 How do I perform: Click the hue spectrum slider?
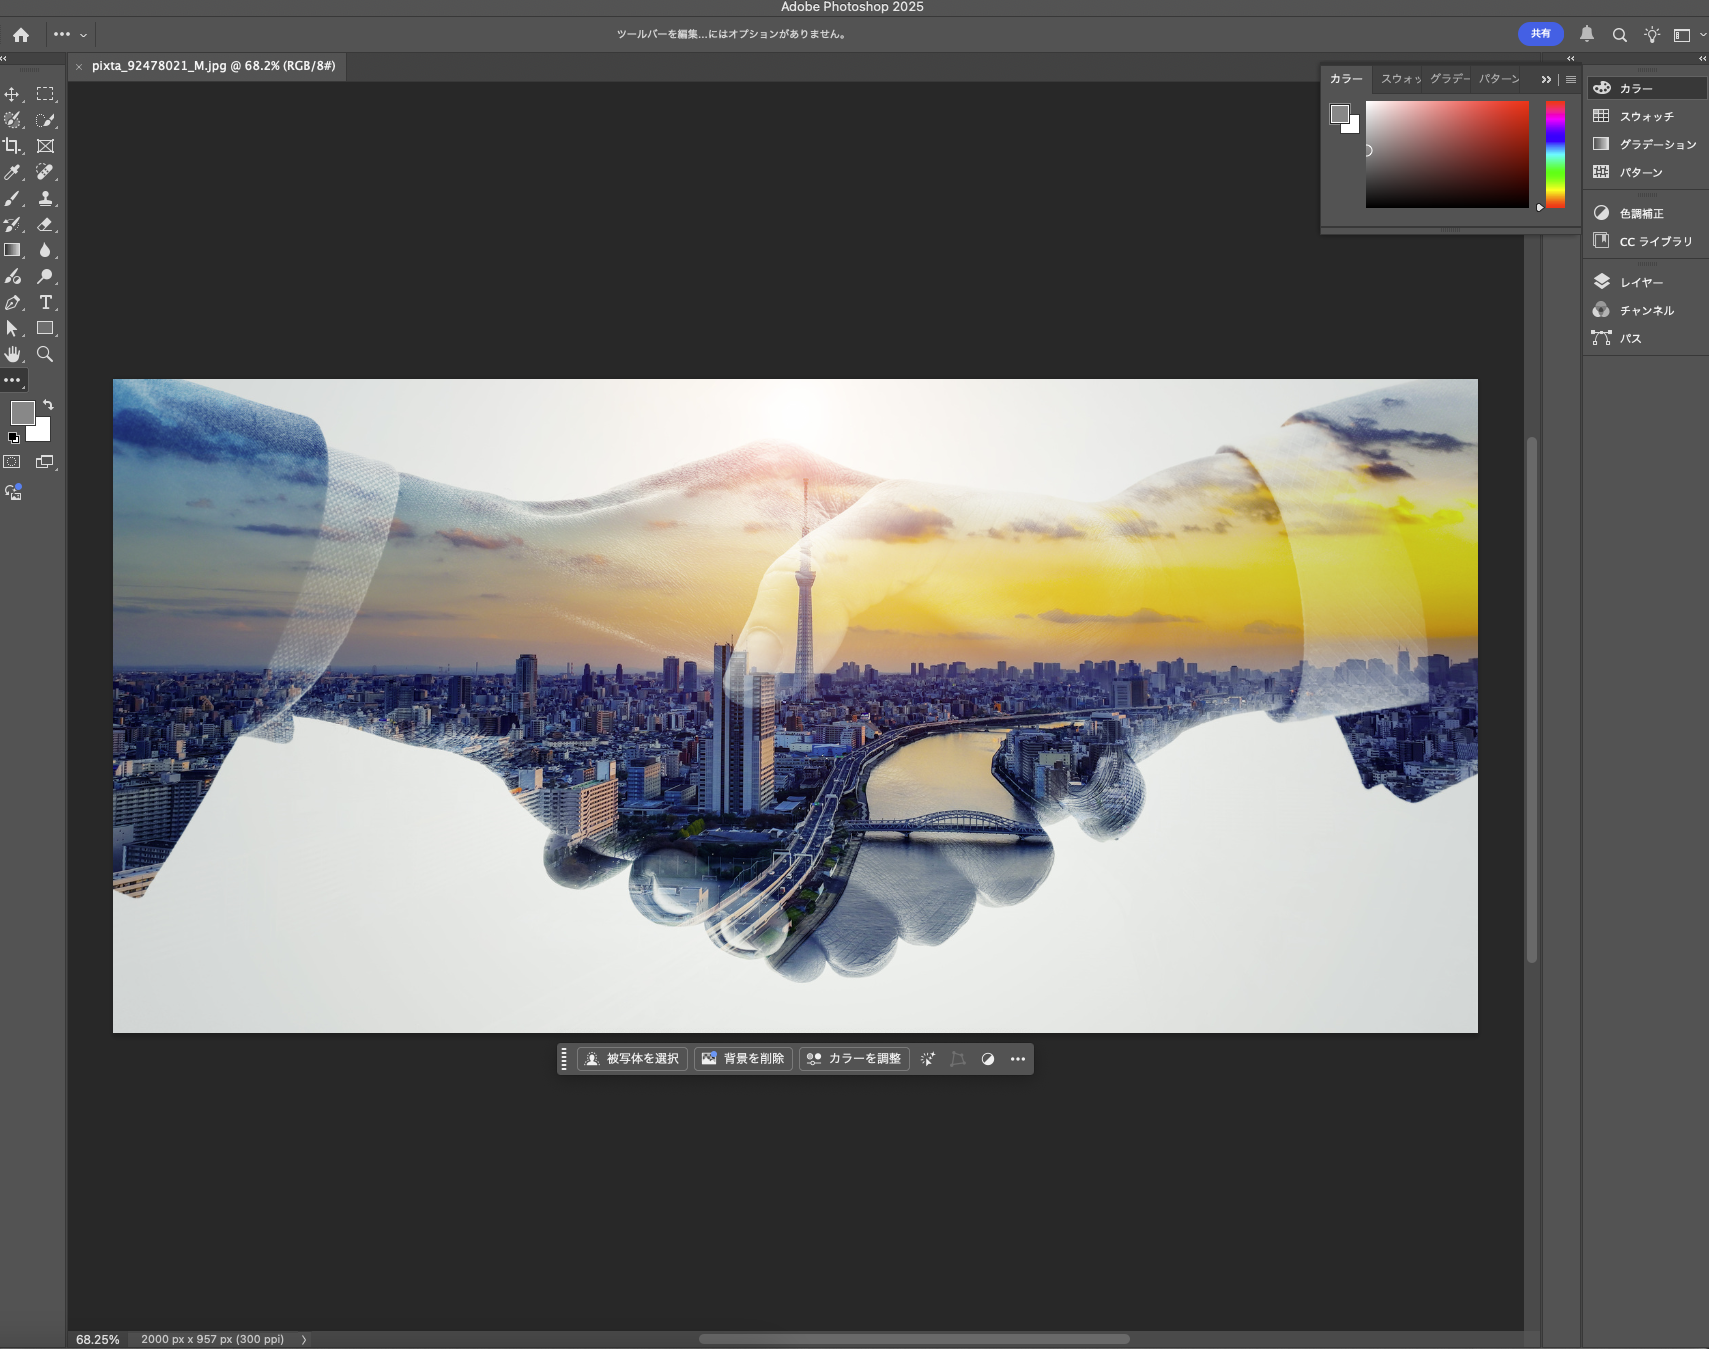[x=1555, y=154]
